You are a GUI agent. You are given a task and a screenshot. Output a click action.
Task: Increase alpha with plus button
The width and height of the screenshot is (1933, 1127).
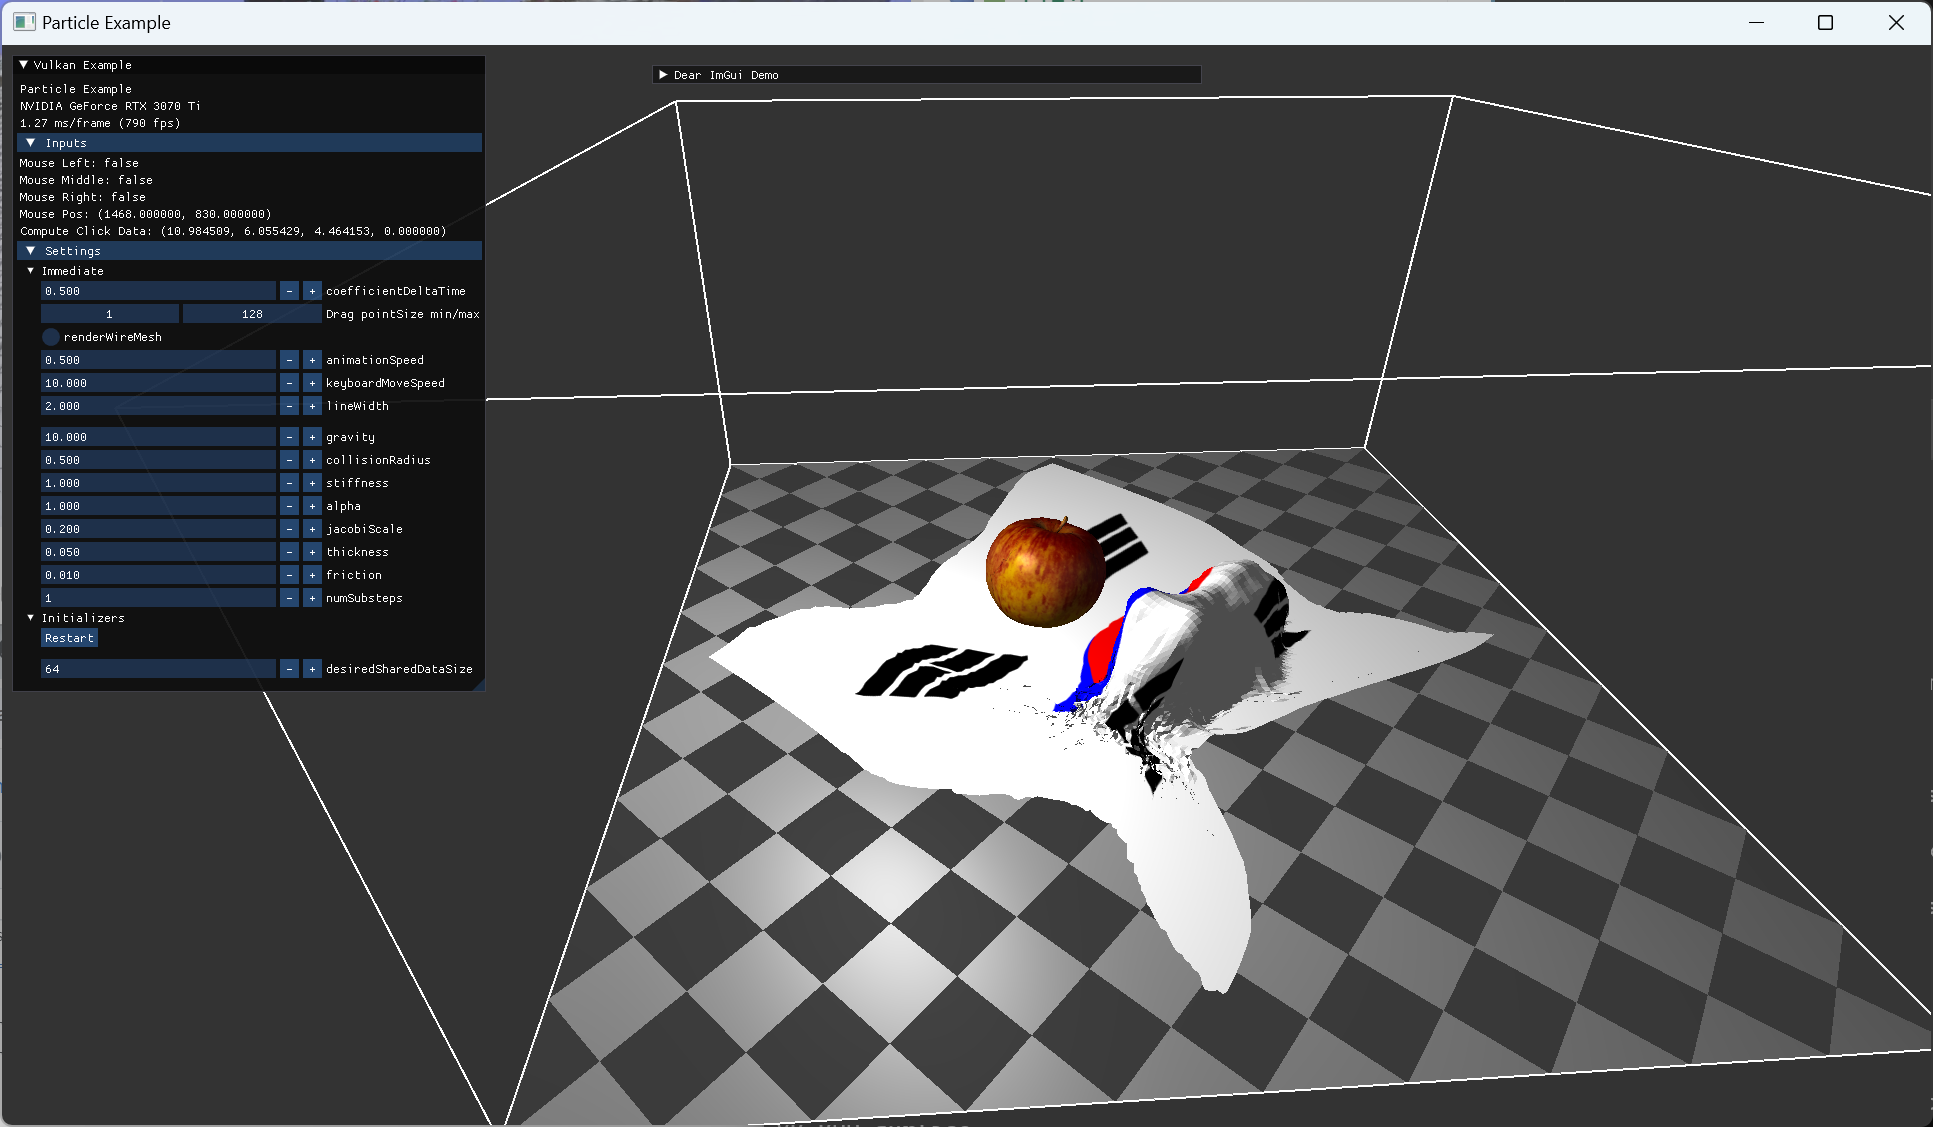click(312, 506)
